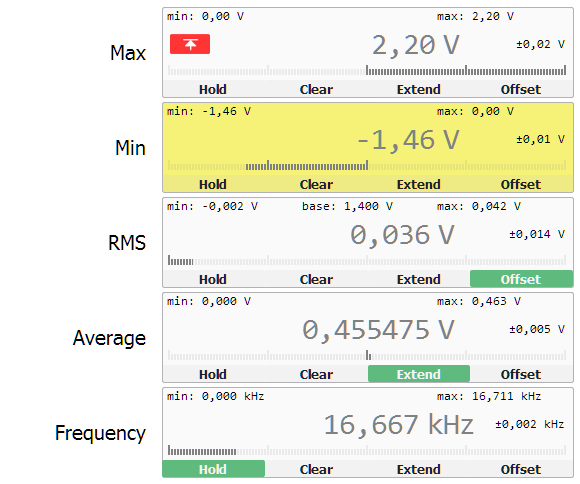Enable Extend in the Max panel
The height and width of the screenshot is (484, 580).
point(419,89)
